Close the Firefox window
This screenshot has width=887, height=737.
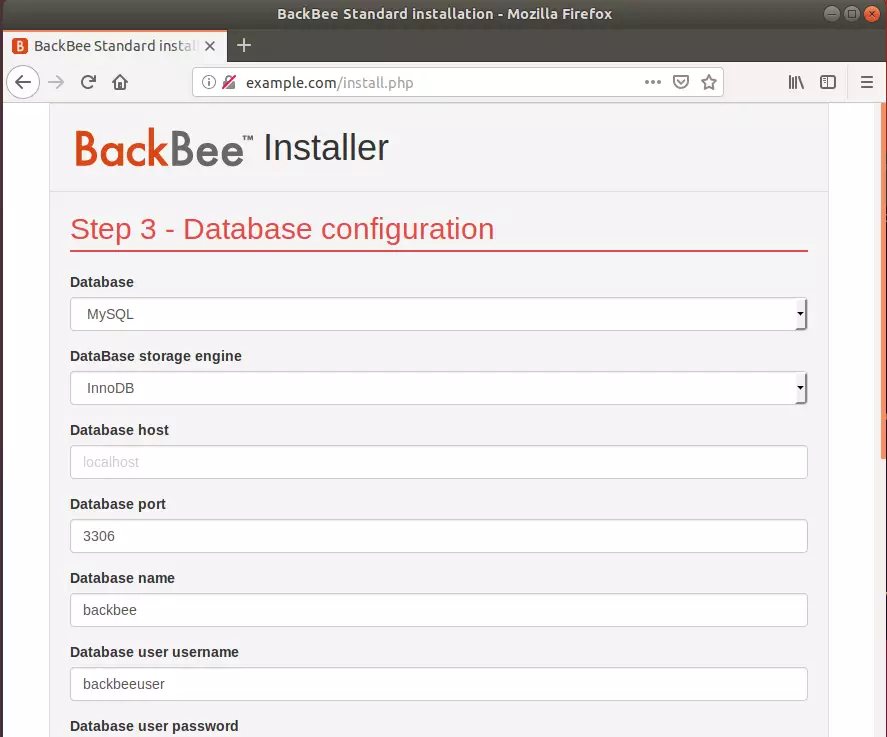click(x=872, y=14)
